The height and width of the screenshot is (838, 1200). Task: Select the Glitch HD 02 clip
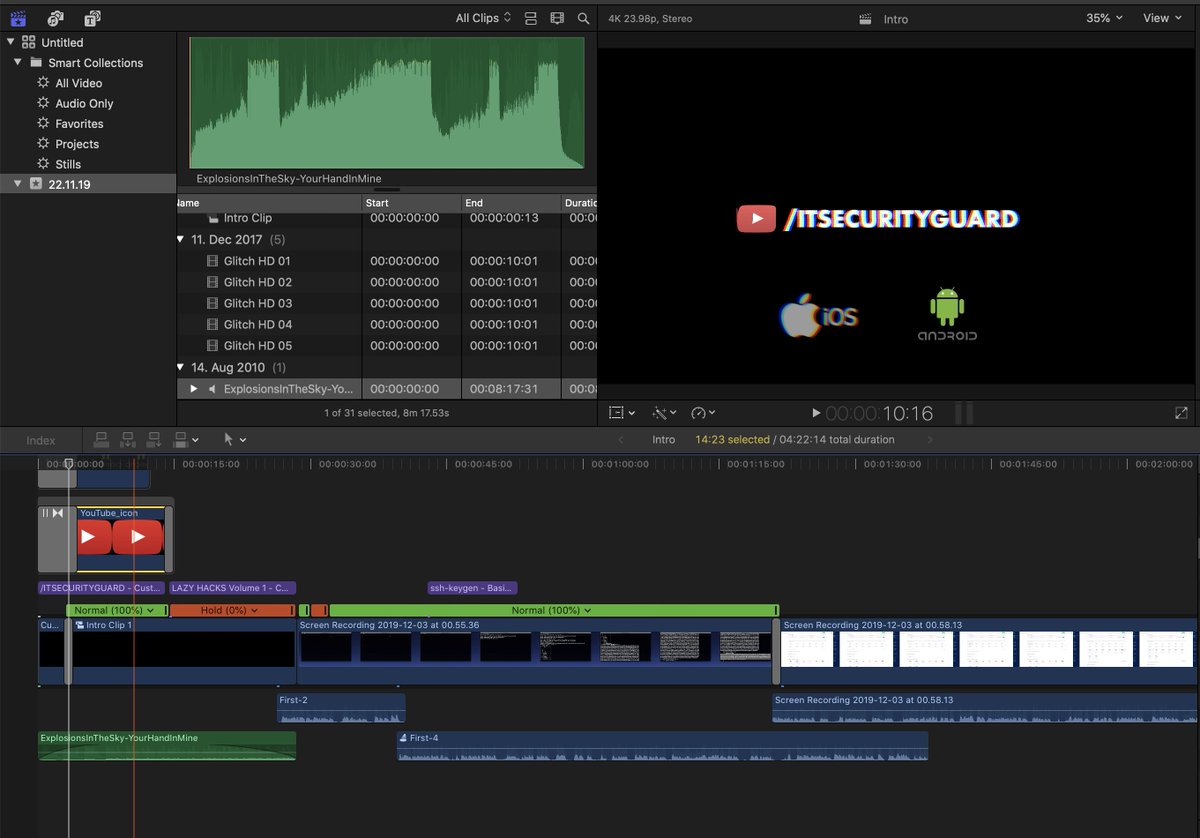387,282
